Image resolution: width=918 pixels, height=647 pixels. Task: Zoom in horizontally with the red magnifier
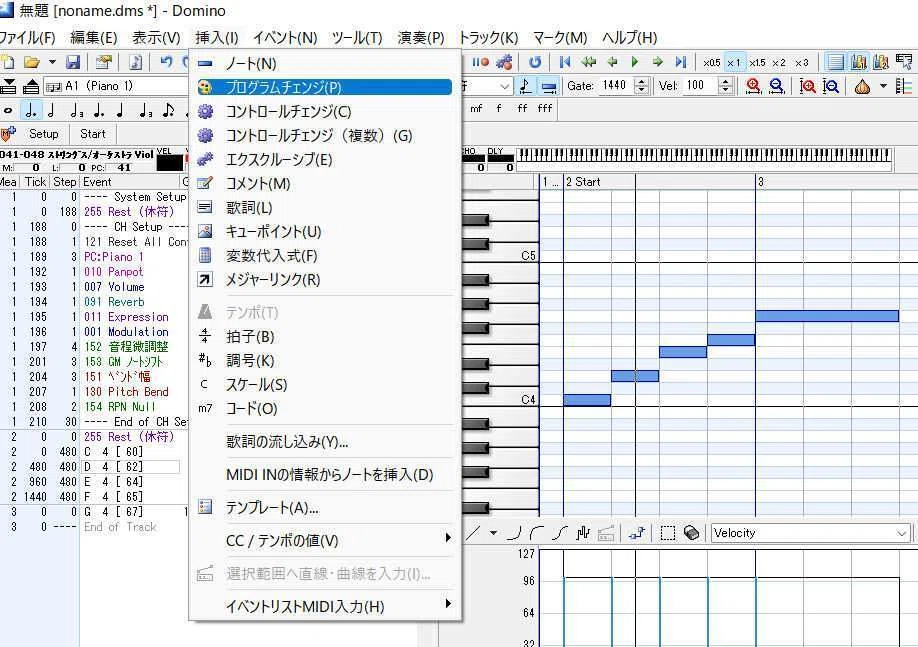pos(753,87)
